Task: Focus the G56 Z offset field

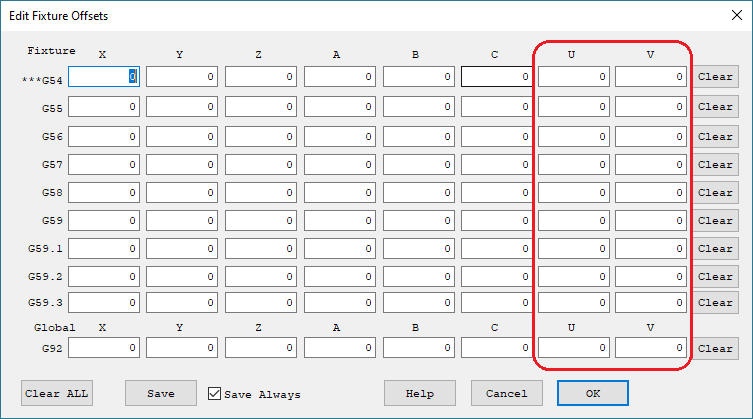Action: coord(260,136)
